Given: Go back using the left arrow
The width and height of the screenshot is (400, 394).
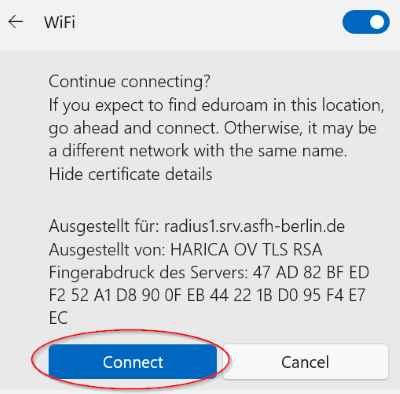Looking at the screenshot, I should [x=15, y=22].
